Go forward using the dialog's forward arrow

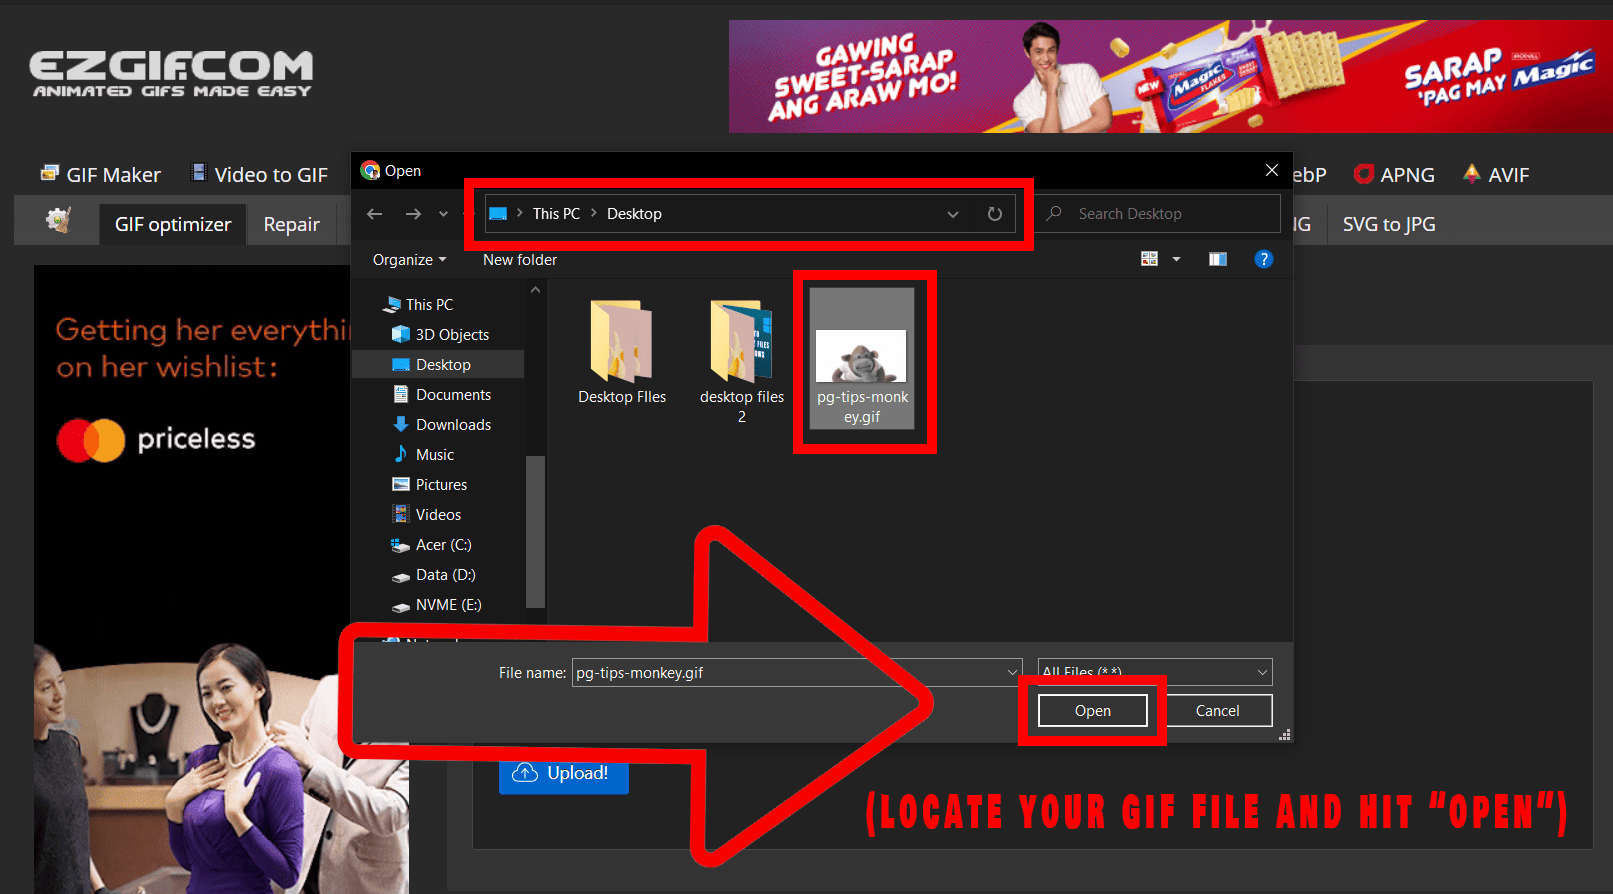413,213
